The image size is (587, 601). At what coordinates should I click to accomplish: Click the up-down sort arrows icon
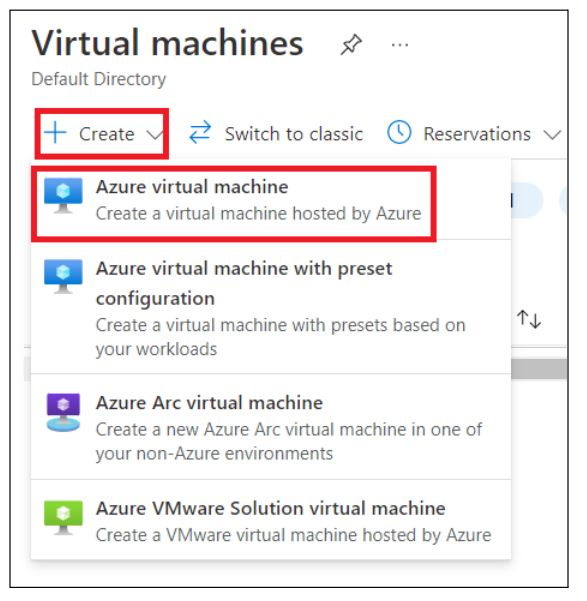pos(529,319)
